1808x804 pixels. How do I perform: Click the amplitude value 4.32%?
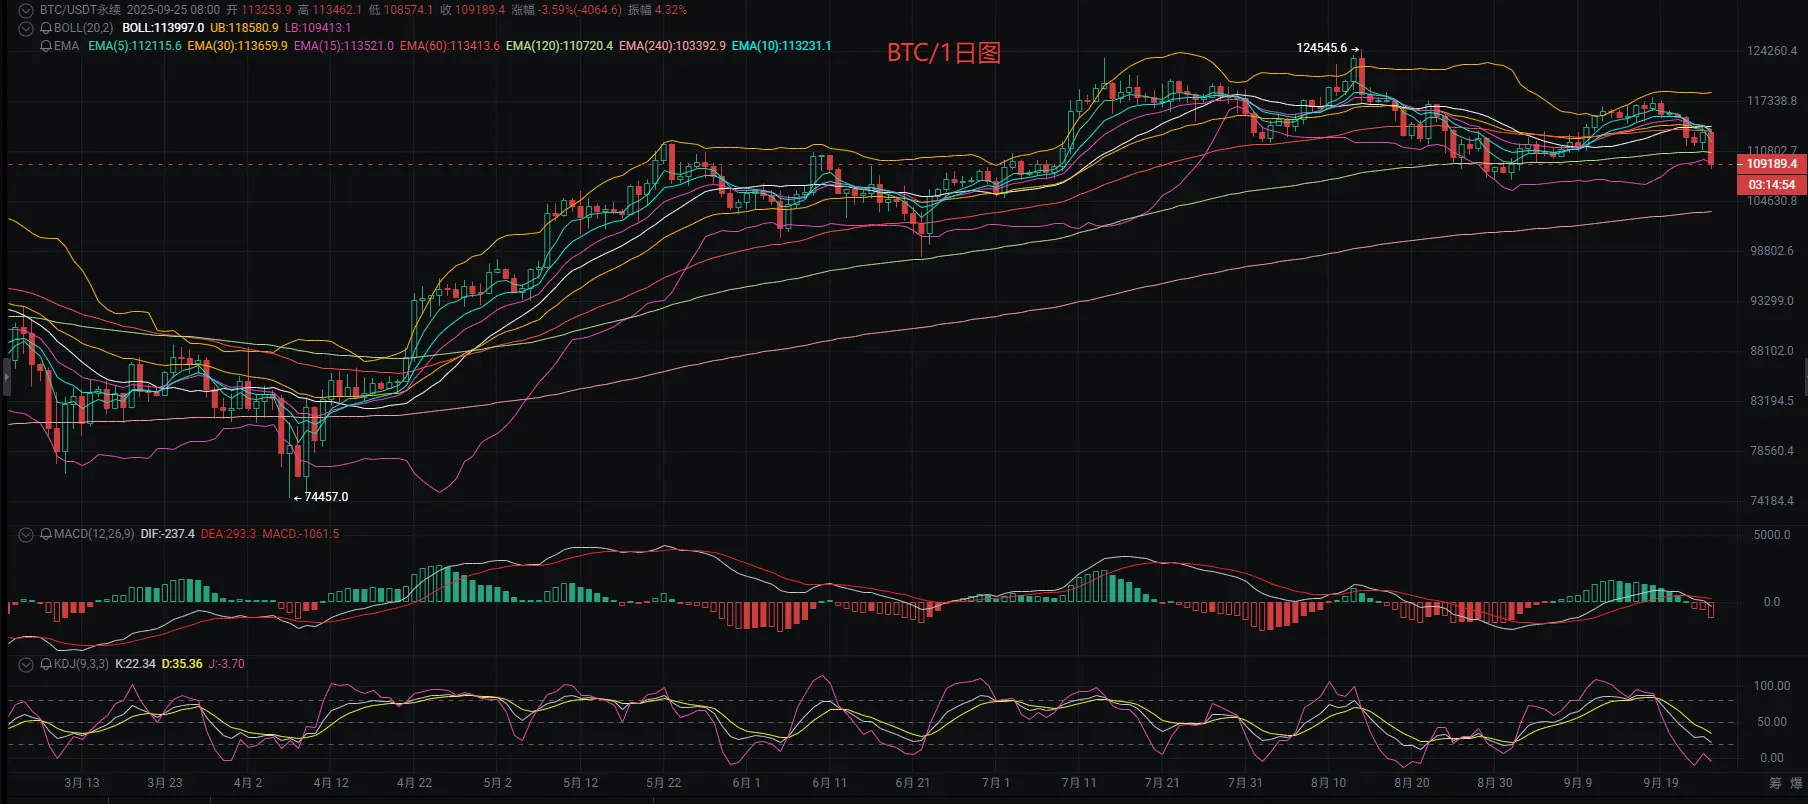(x=671, y=10)
